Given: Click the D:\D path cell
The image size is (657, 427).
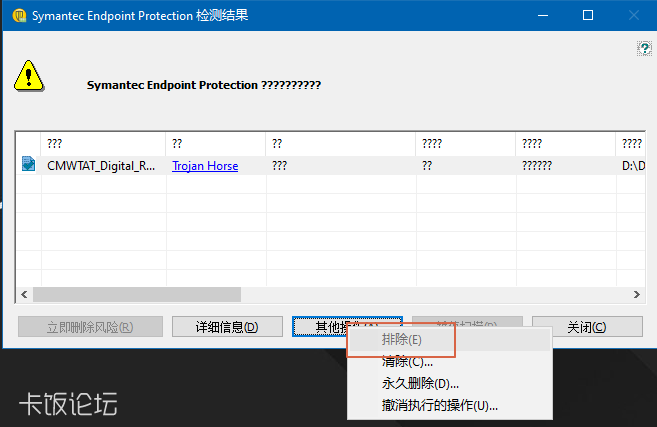Looking at the screenshot, I should [633, 166].
